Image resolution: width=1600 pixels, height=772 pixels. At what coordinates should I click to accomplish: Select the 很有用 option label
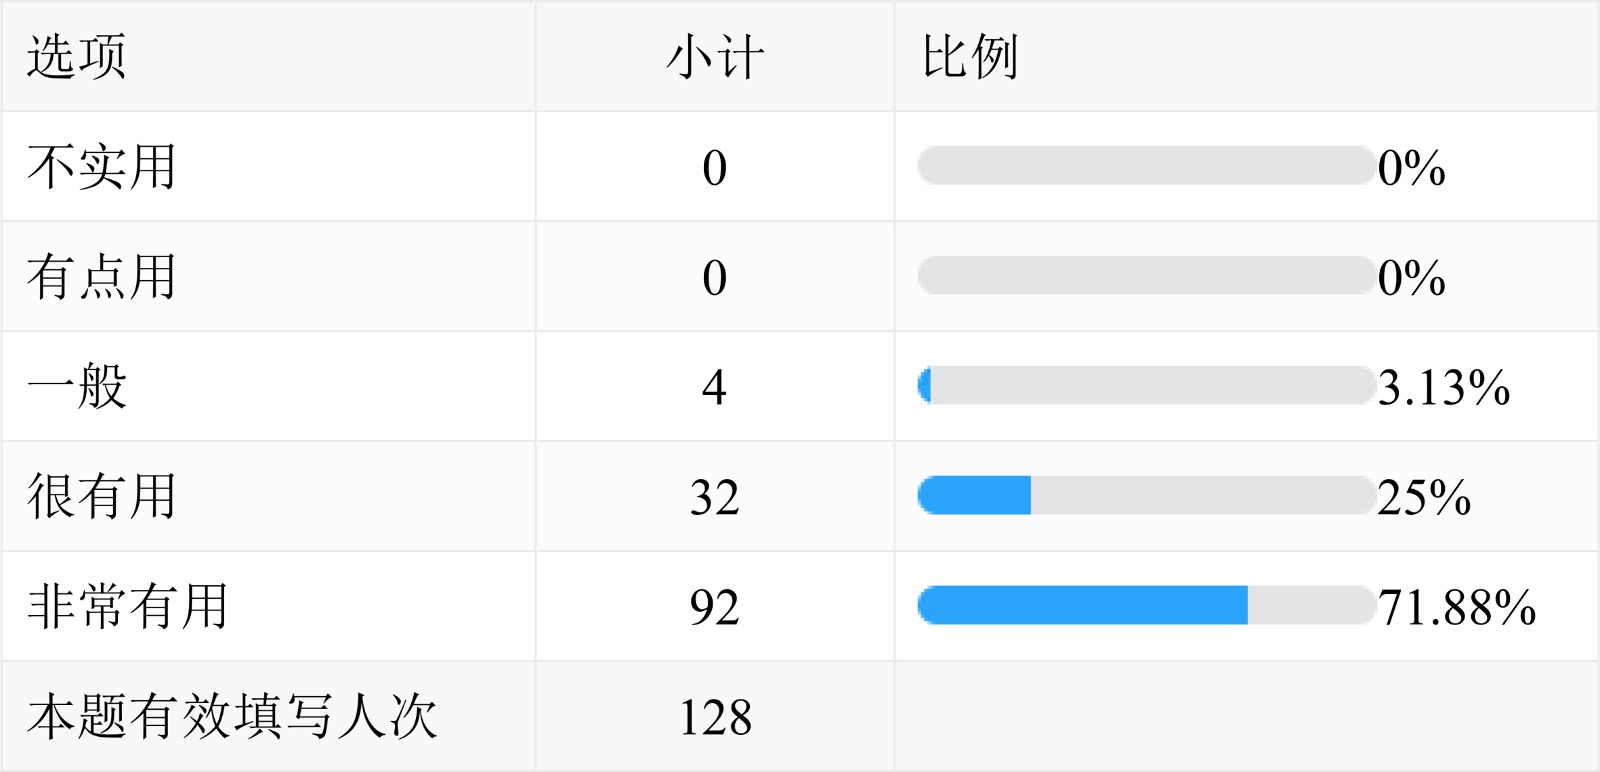[x=101, y=497]
